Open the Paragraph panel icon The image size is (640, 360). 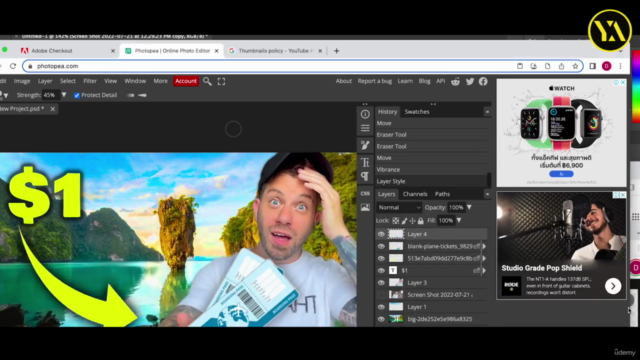365,176
